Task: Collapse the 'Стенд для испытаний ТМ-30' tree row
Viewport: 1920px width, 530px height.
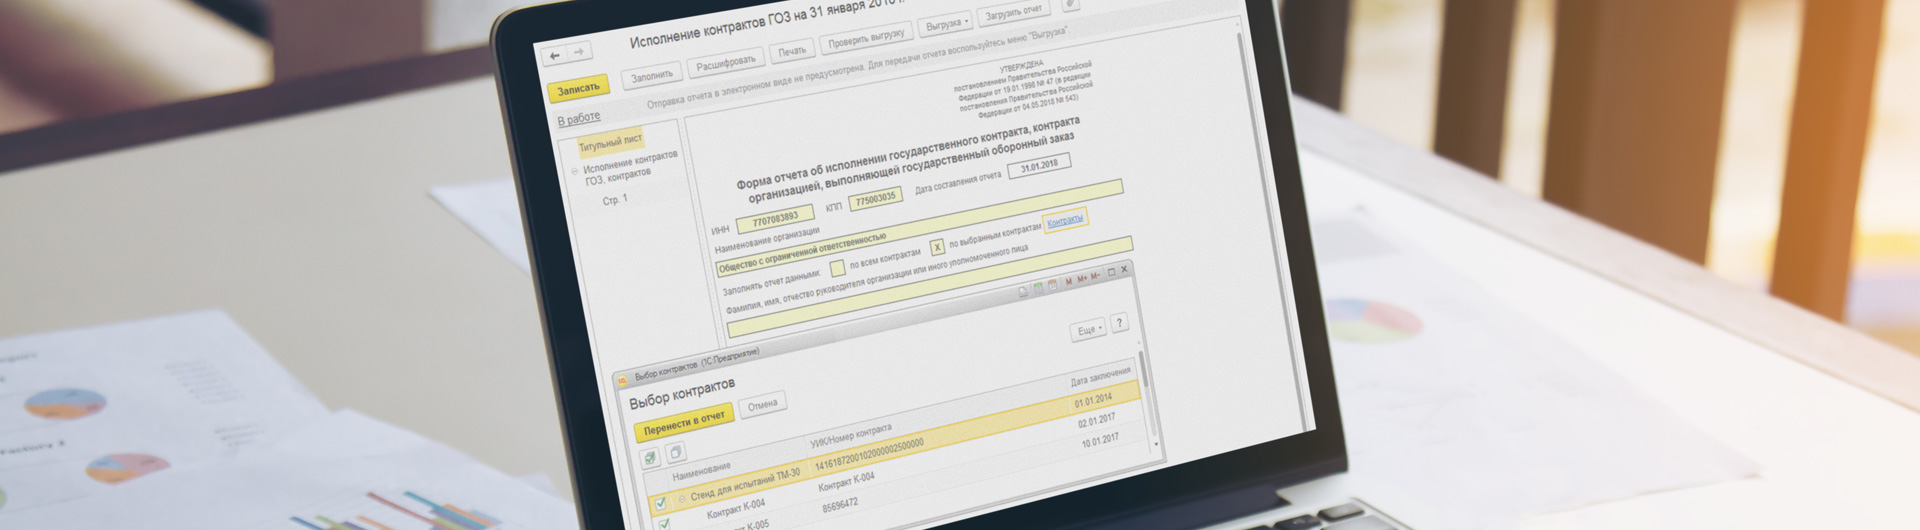Action: [682, 498]
